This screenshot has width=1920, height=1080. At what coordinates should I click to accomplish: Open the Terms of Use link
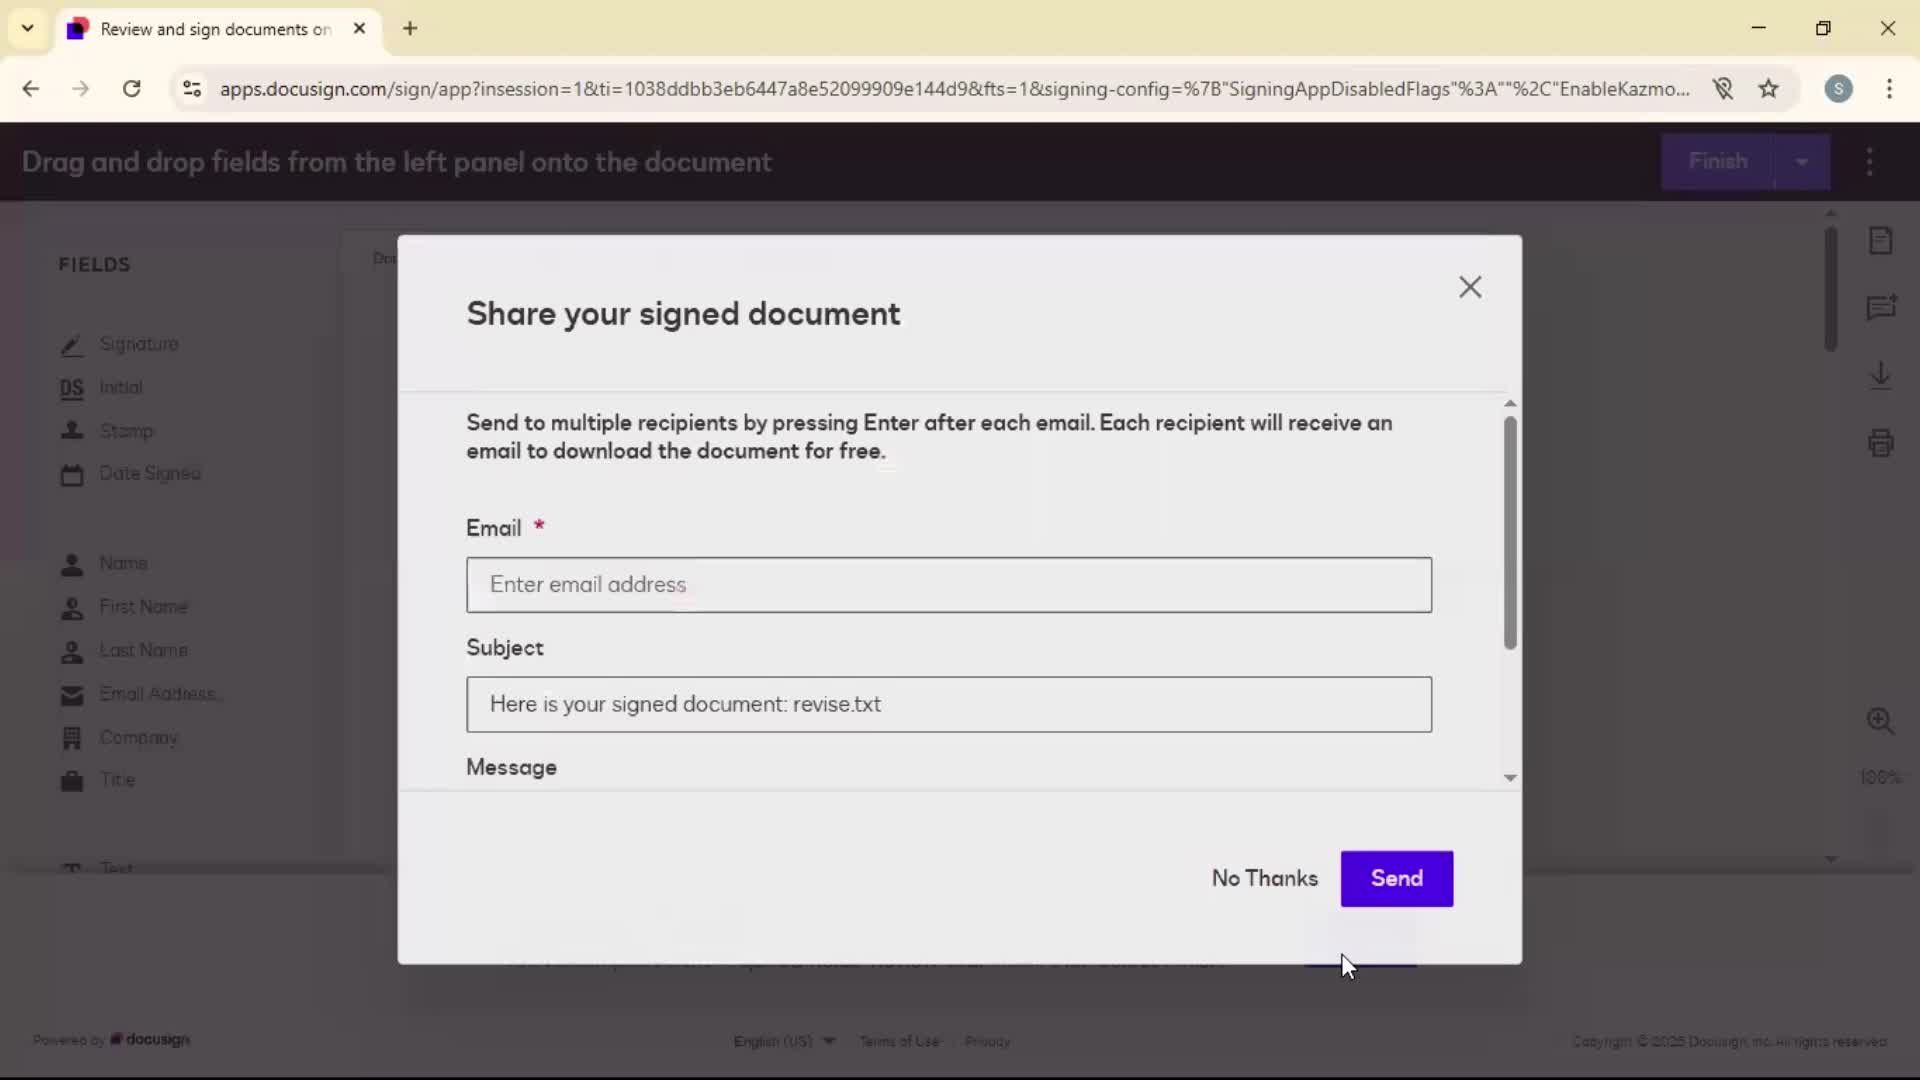coord(899,1041)
